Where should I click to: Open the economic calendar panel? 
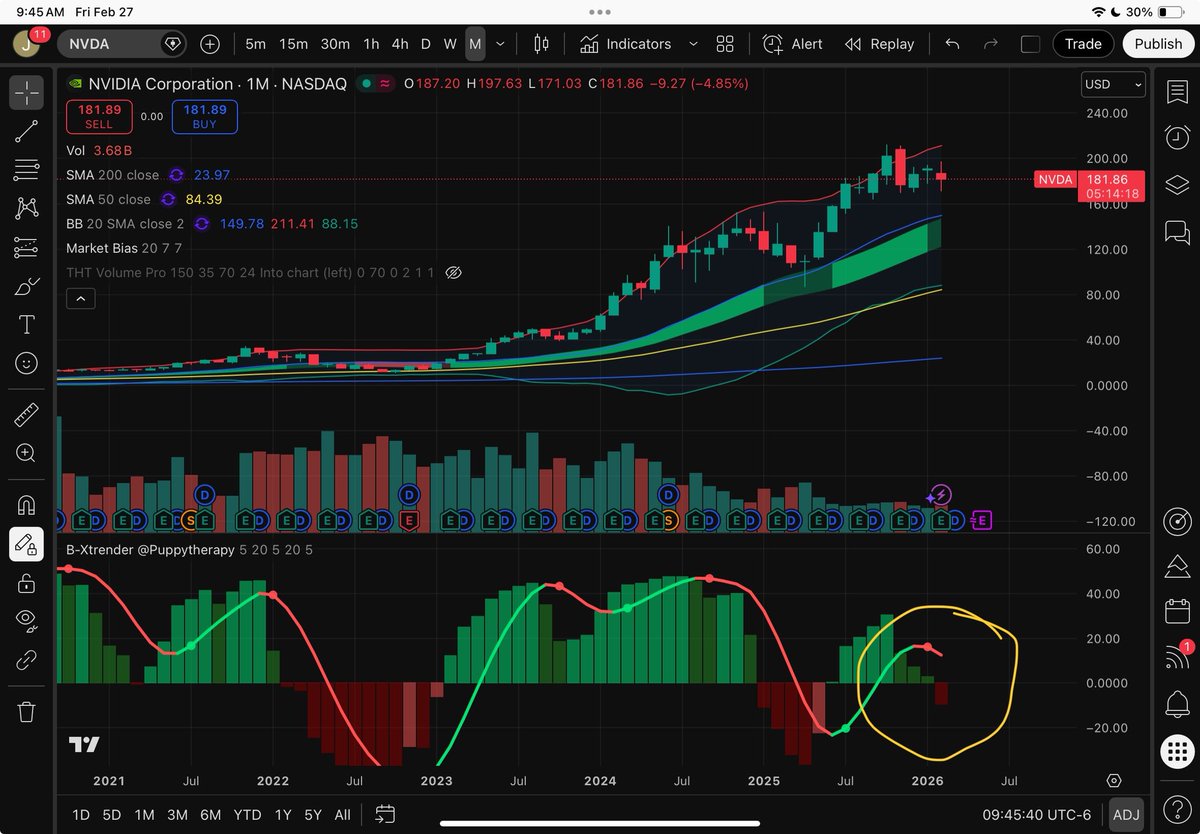click(1177, 611)
